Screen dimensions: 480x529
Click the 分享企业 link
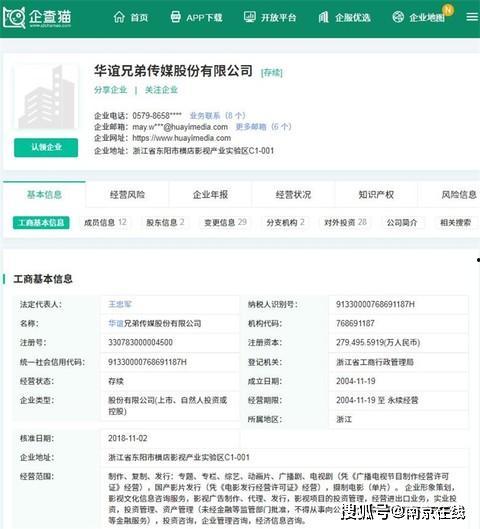pyautogui.click(x=111, y=90)
